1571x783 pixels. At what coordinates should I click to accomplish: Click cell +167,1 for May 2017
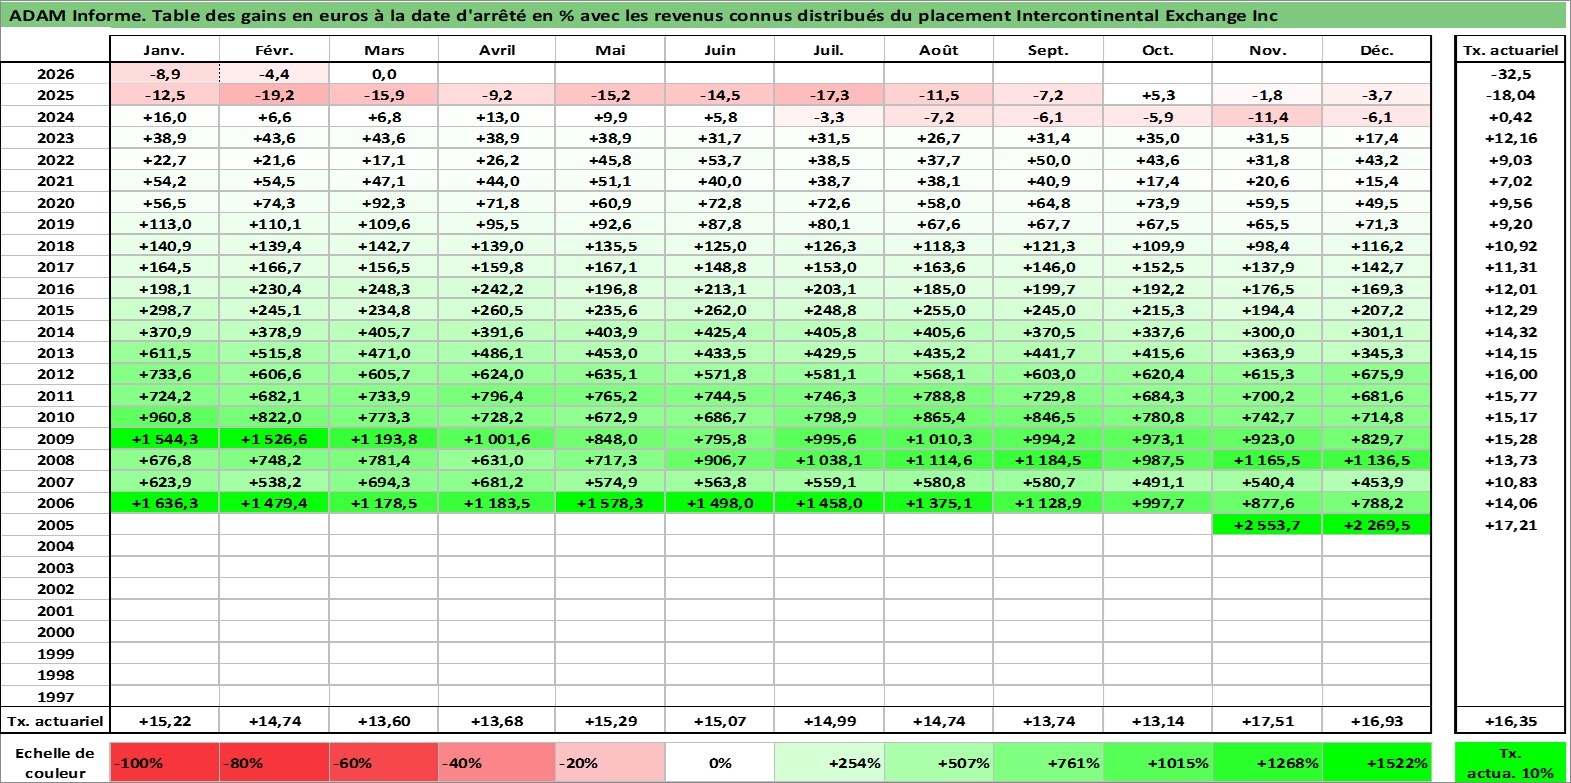610,267
